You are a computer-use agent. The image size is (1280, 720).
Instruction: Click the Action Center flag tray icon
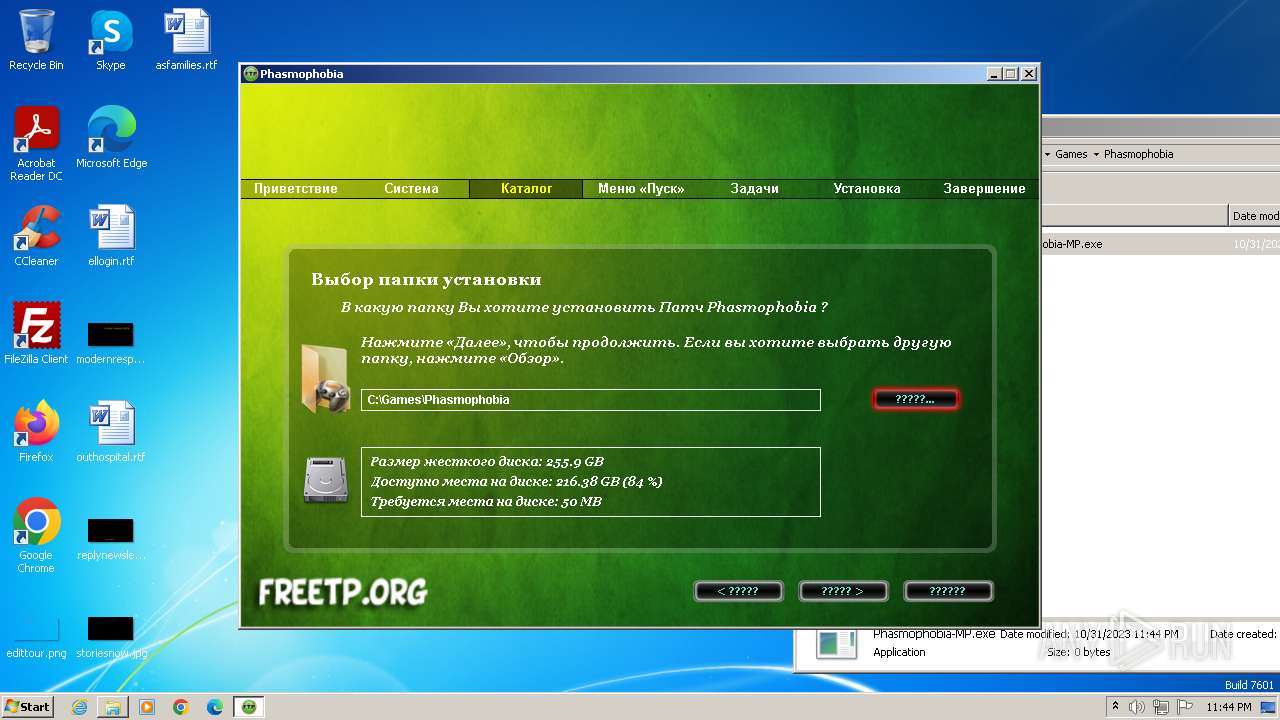1183,707
